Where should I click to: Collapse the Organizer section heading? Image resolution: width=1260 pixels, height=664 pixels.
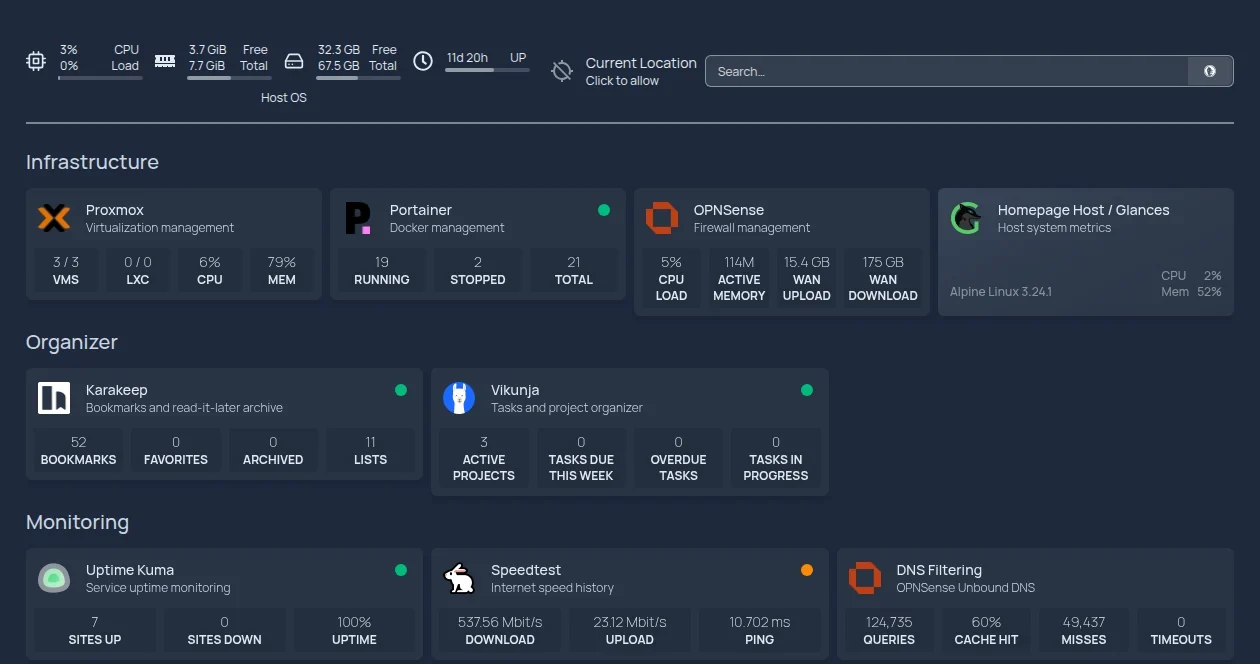tap(72, 342)
